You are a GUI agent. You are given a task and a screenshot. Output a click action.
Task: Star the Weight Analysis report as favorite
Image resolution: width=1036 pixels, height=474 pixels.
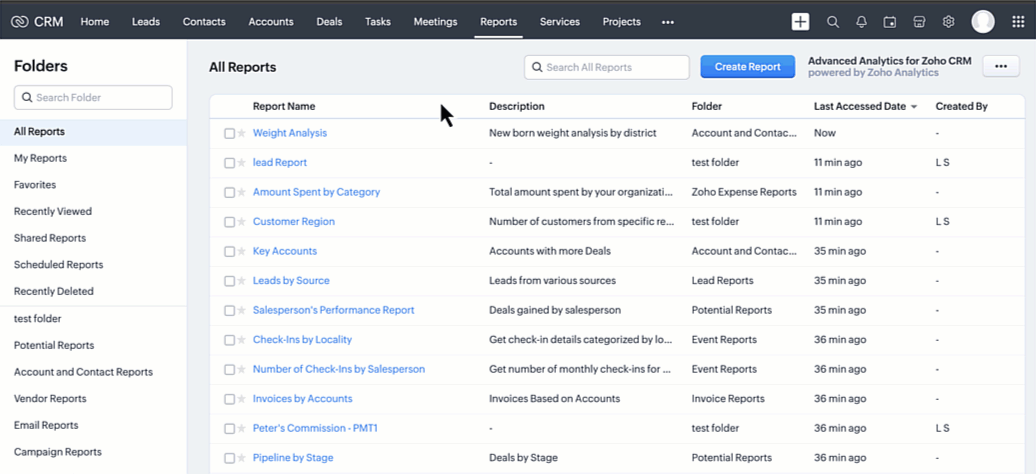tap(242, 133)
